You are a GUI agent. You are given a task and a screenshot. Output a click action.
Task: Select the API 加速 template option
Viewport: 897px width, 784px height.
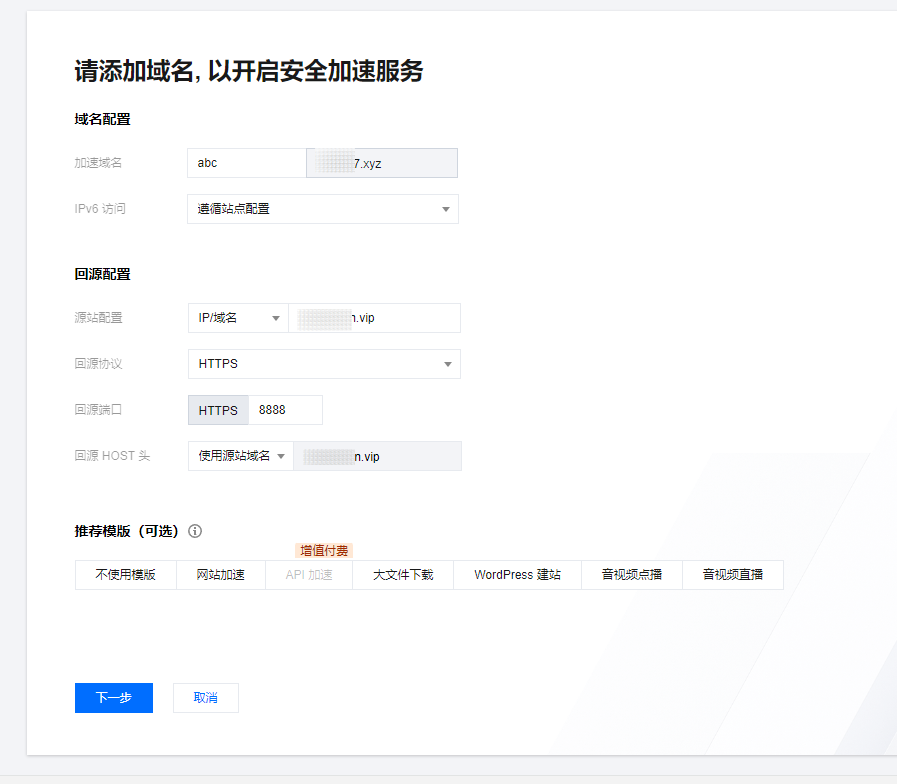(x=308, y=575)
